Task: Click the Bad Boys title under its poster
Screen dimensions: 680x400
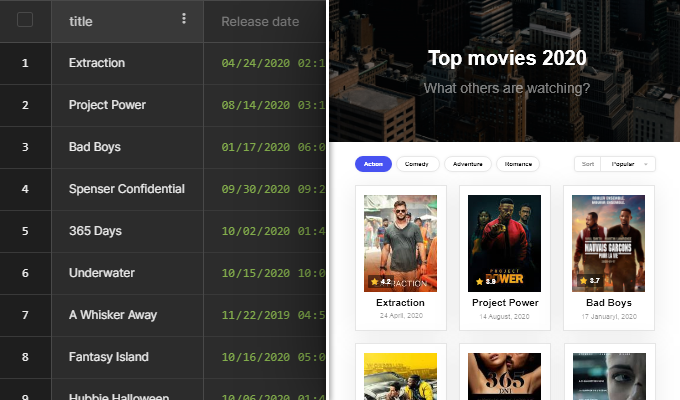Action: point(609,303)
